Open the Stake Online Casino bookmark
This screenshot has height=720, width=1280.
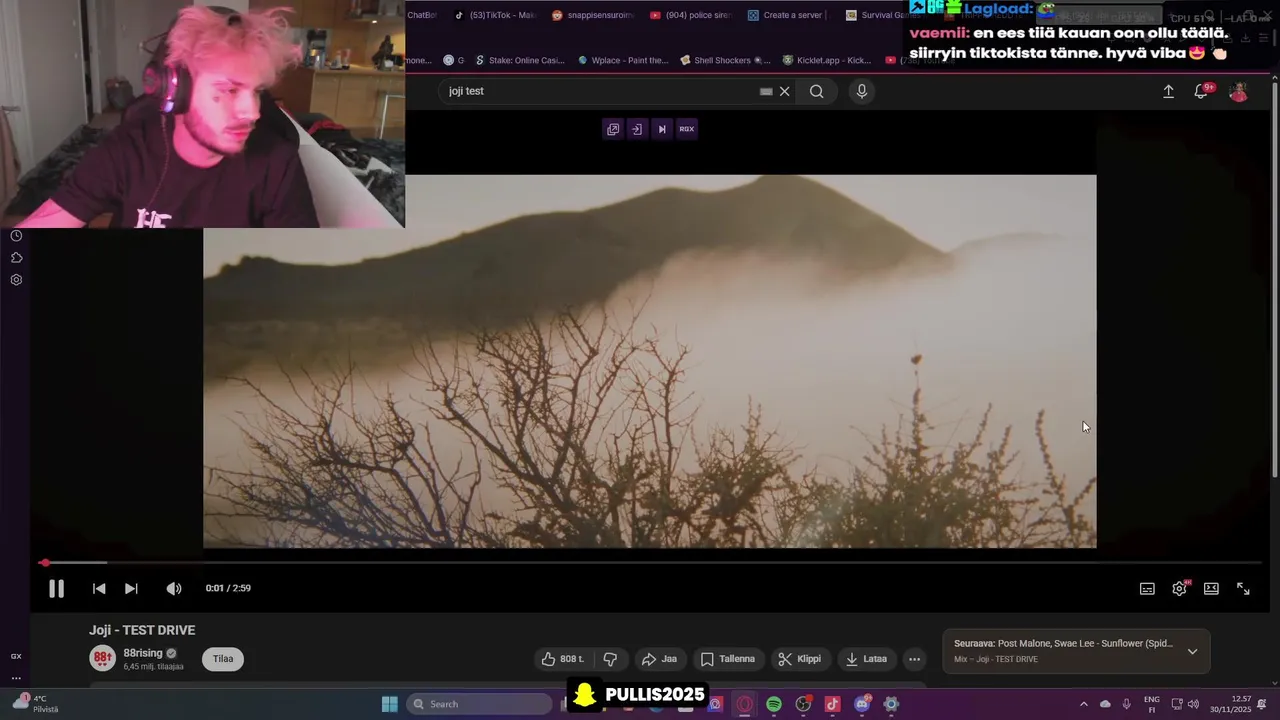point(520,60)
